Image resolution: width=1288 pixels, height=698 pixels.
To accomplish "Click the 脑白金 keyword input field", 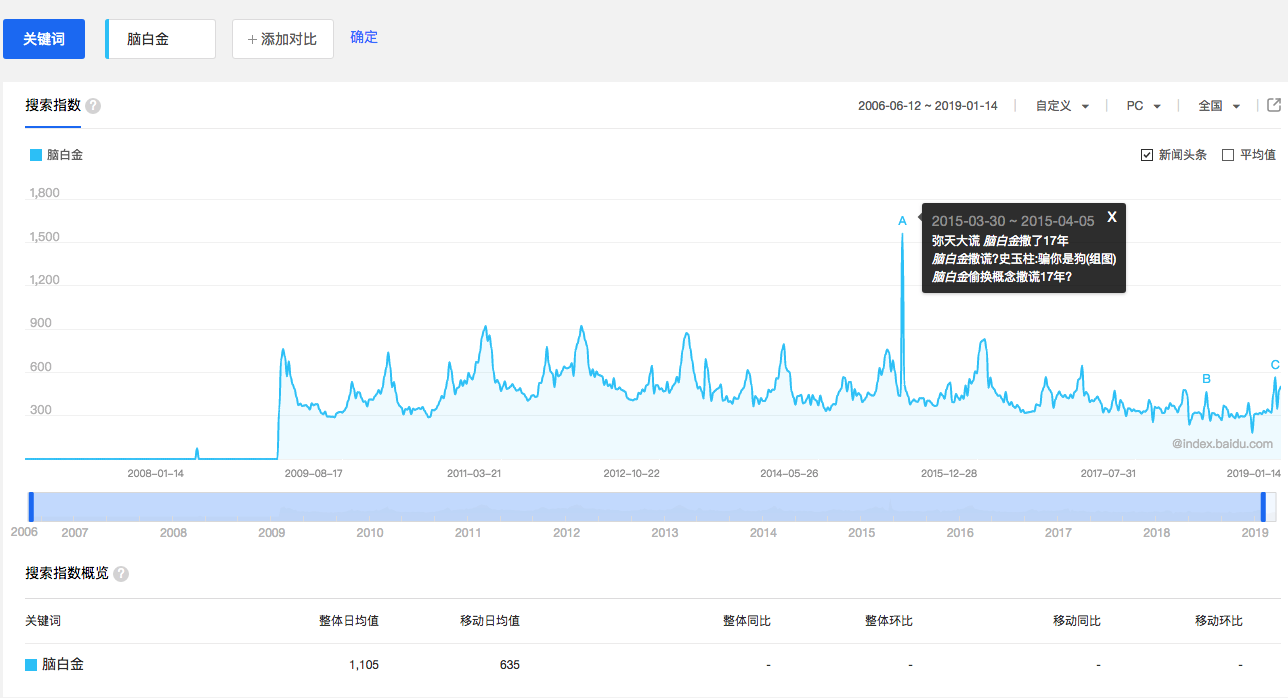I will click(162, 39).
